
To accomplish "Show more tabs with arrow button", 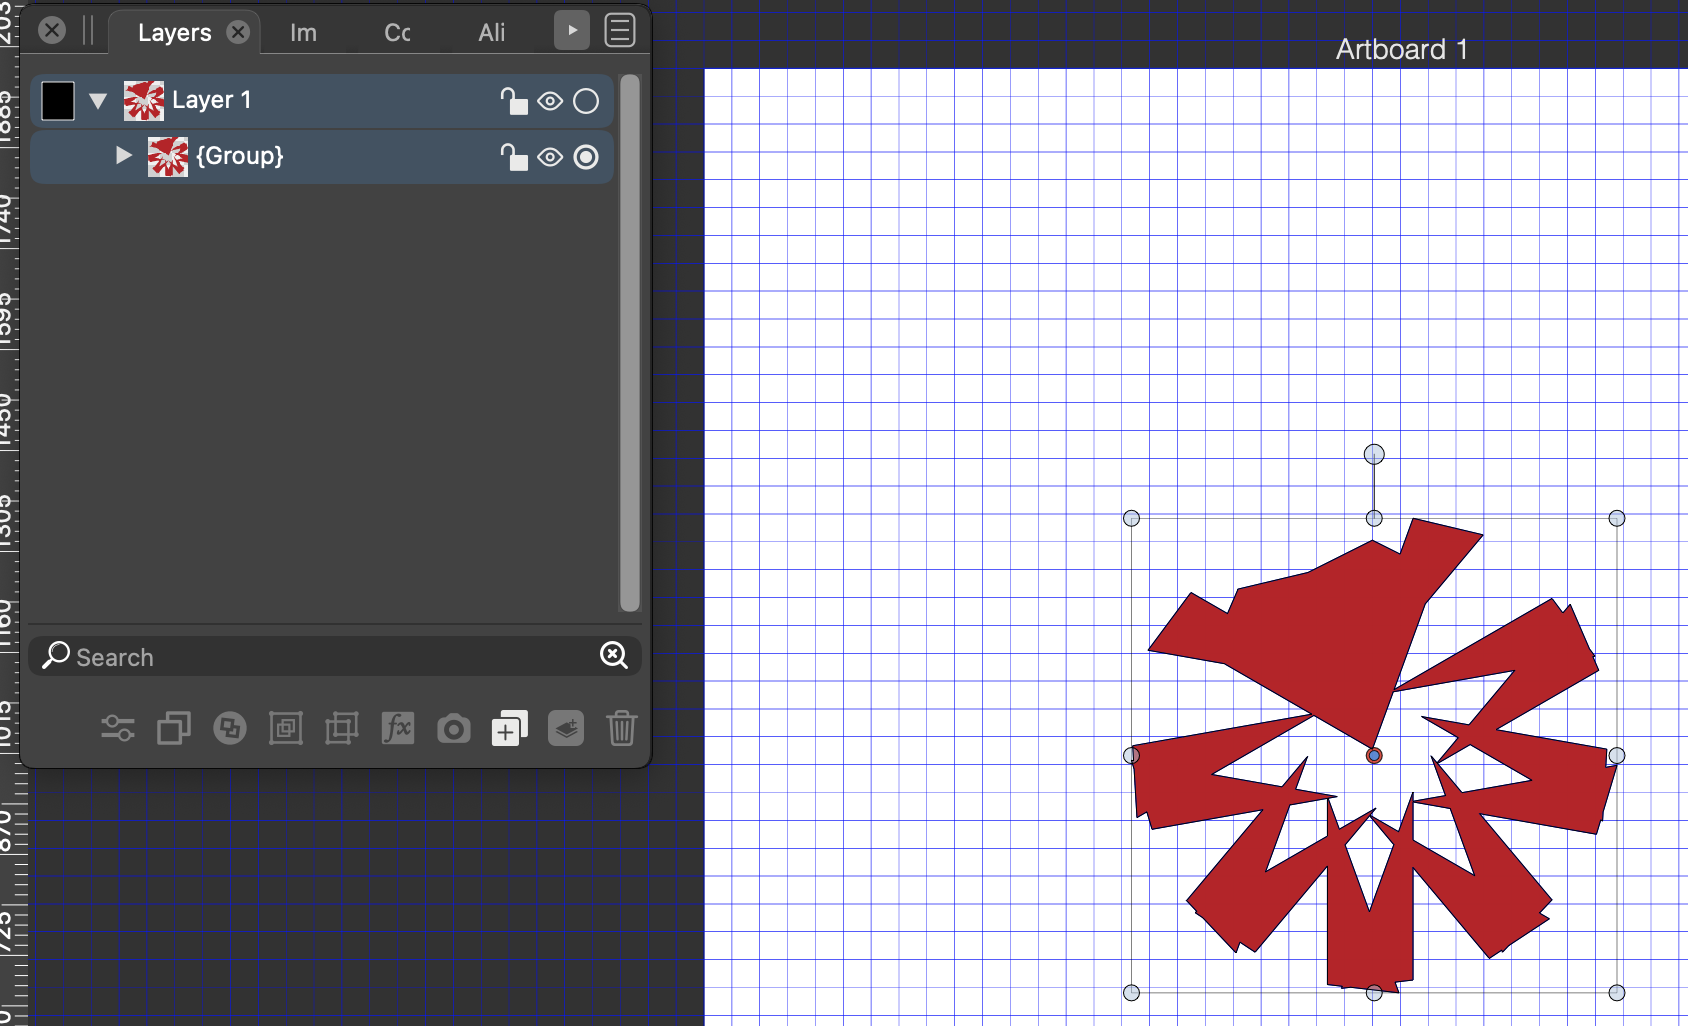I will point(571,31).
